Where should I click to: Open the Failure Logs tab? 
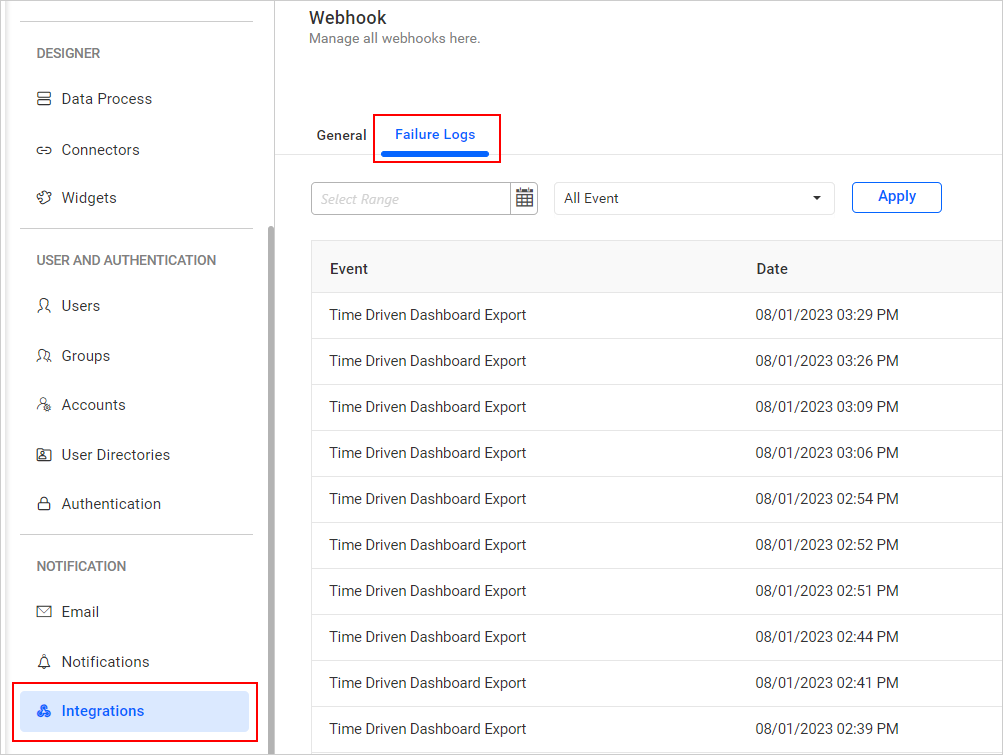click(434, 134)
